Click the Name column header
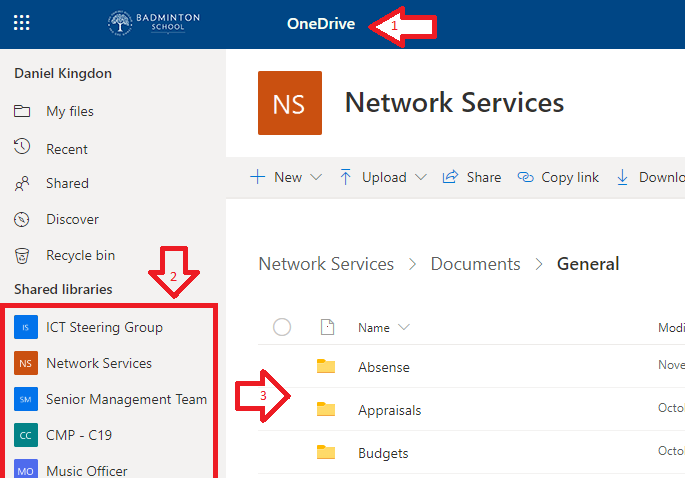This screenshot has width=685, height=478. click(x=374, y=328)
